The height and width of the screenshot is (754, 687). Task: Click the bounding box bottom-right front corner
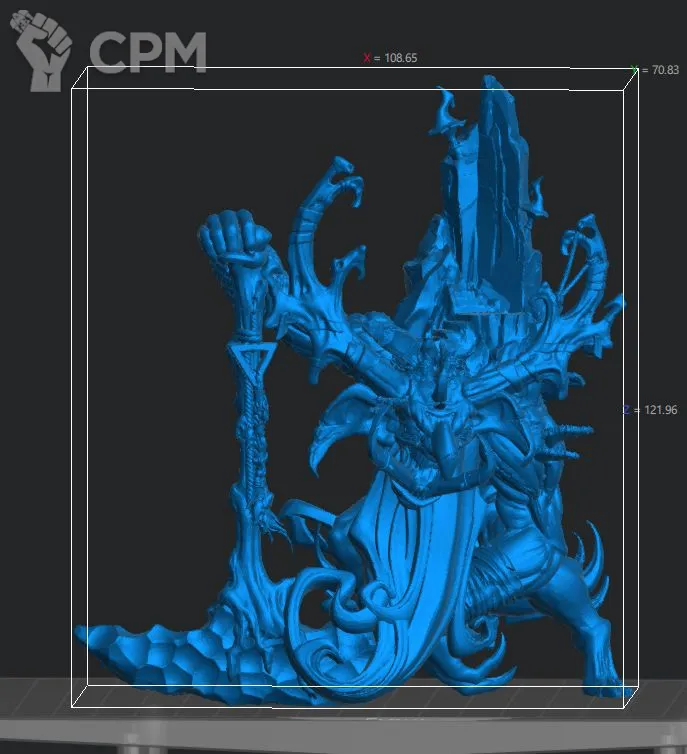pos(620,708)
